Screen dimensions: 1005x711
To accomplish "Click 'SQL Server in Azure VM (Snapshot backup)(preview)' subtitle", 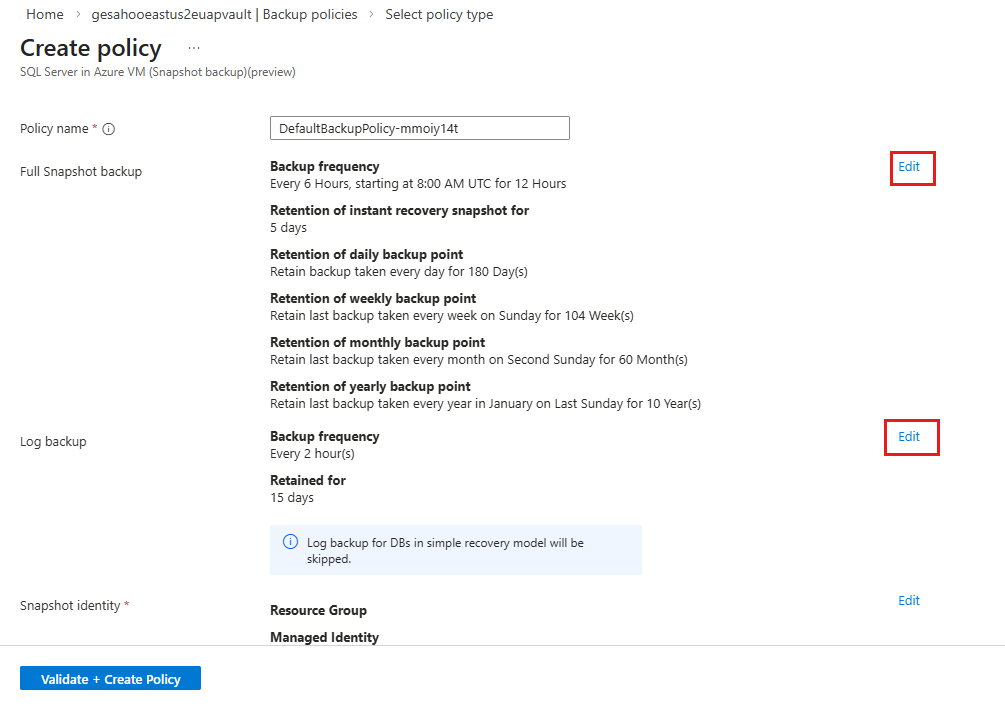I will (x=158, y=72).
